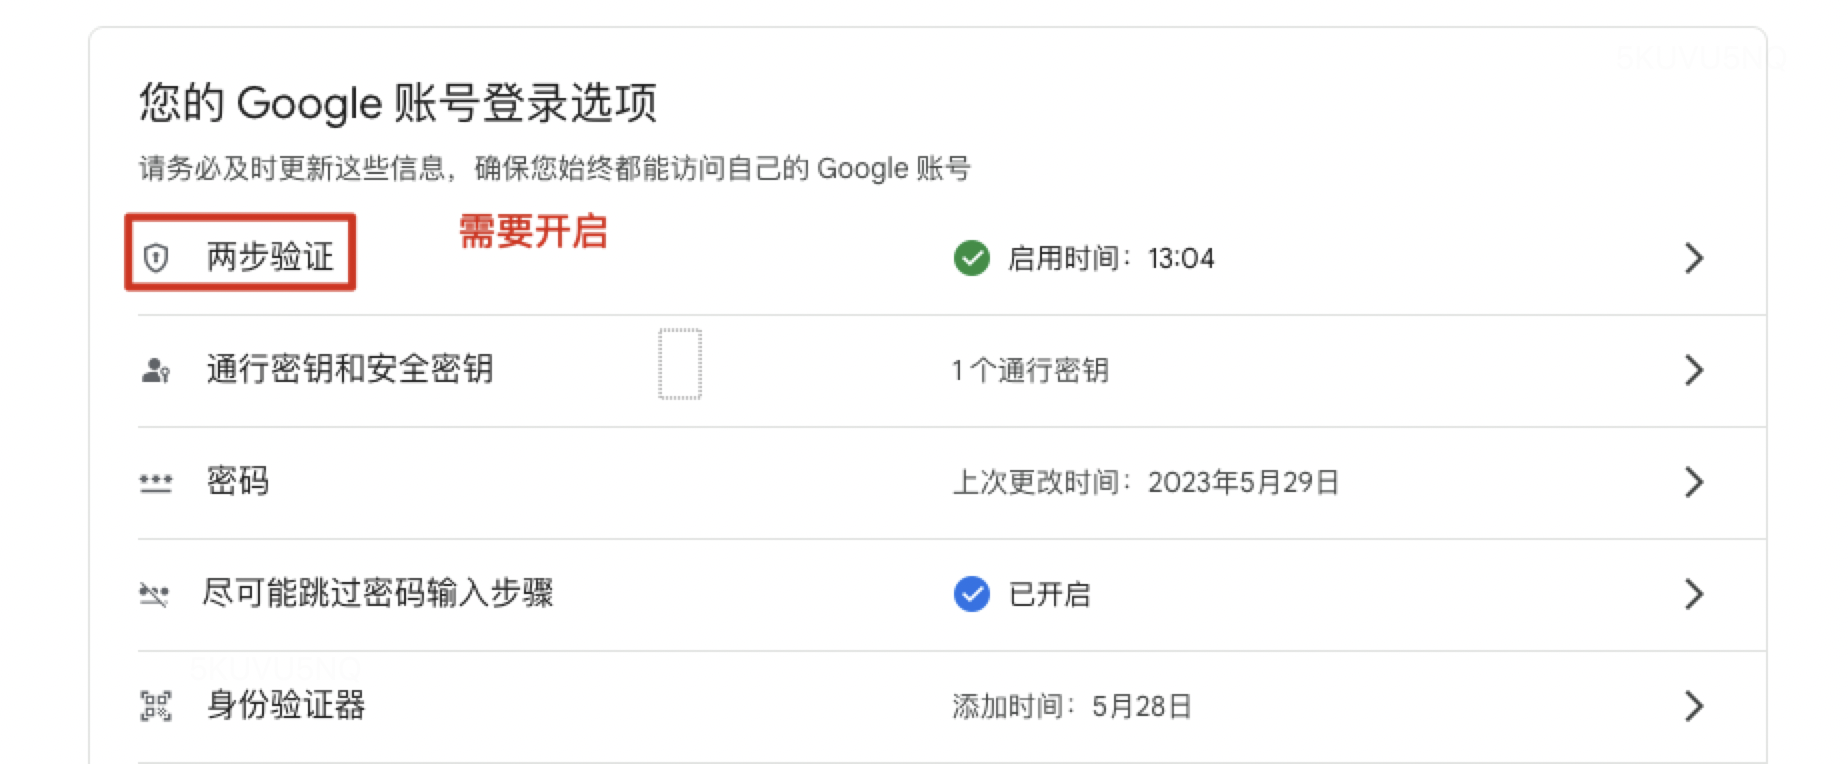Open the 密码 row arrow
Viewport: 1848px width, 764px height.
(1693, 482)
